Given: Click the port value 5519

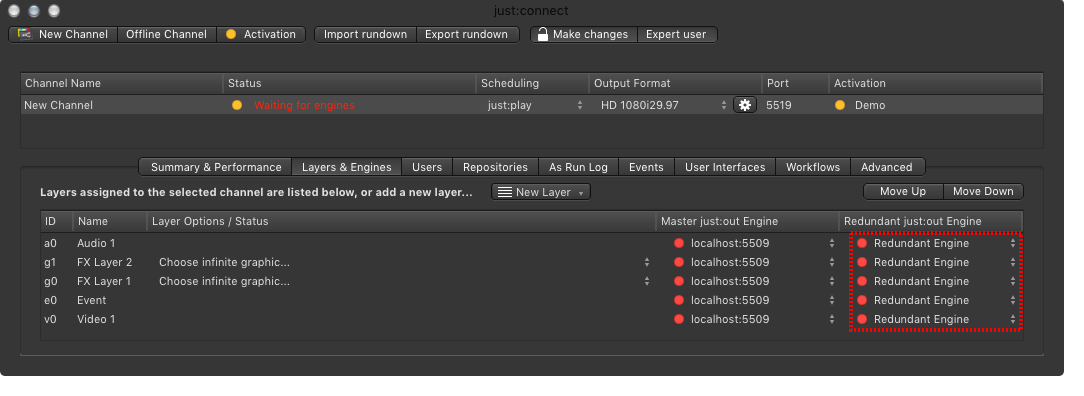Looking at the screenshot, I should tap(779, 105).
